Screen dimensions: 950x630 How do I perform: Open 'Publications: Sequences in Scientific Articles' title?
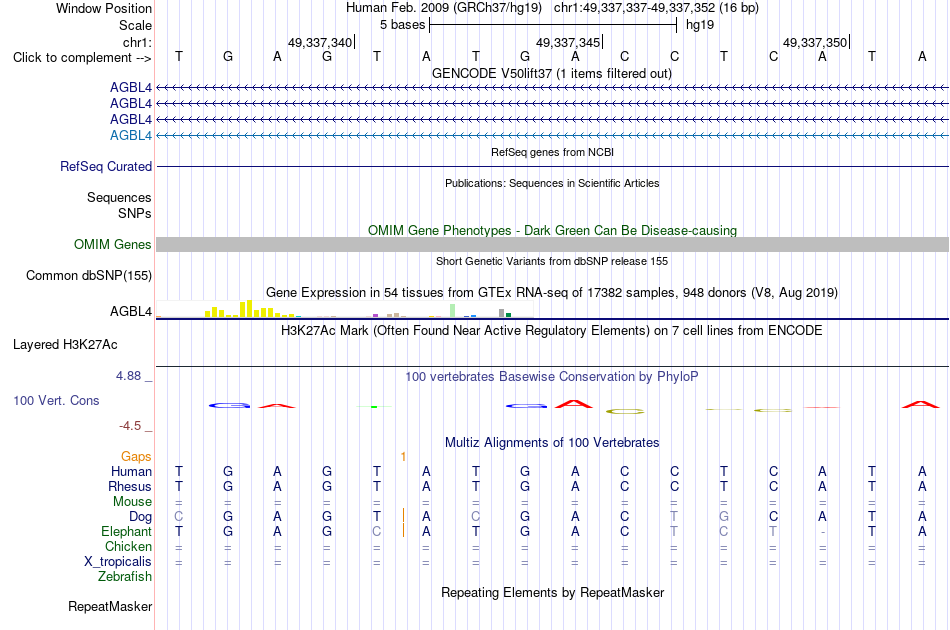pos(552,183)
